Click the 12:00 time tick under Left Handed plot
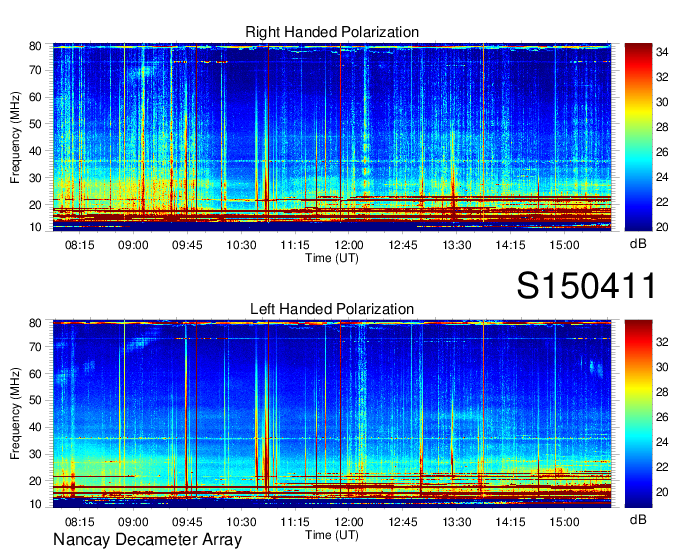Screen dimensions: 680x552 pos(349,522)
